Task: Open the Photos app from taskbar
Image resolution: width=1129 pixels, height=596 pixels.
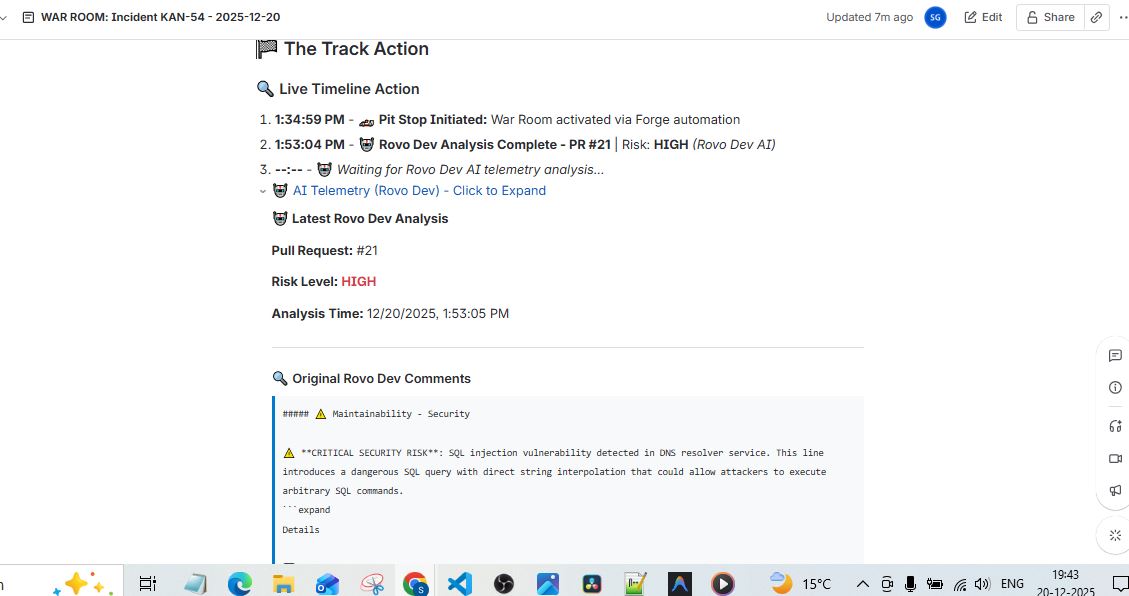Action: point(547,583)
